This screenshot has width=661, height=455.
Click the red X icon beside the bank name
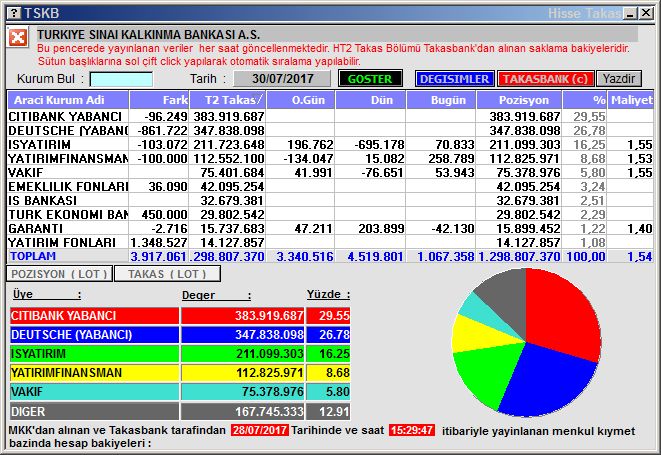coord(18,38)
